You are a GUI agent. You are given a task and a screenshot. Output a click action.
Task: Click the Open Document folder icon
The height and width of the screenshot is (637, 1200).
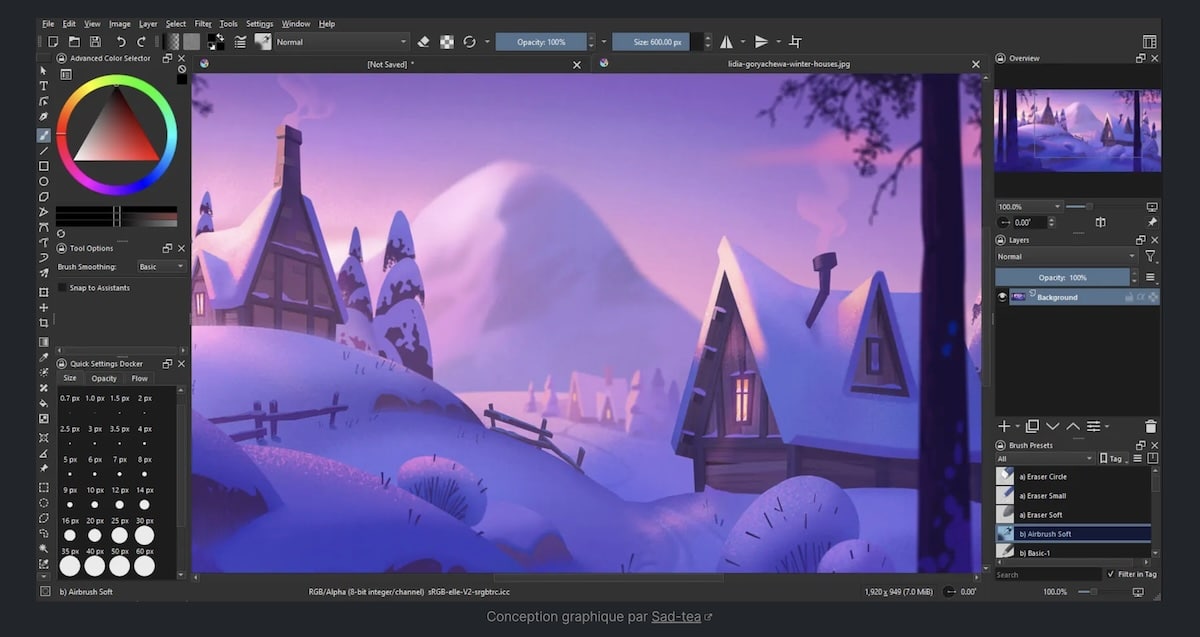tap(74, 42)
